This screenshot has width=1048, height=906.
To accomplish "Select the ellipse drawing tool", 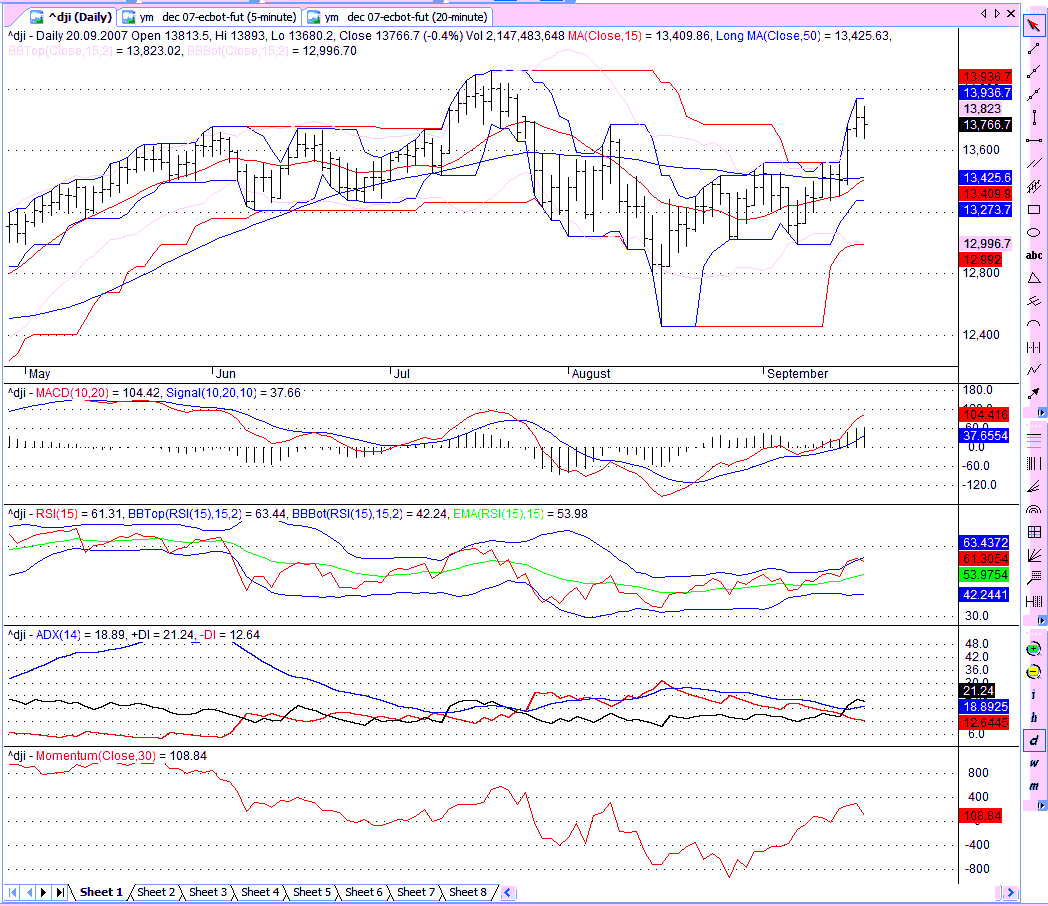I will click(1034, 233).
